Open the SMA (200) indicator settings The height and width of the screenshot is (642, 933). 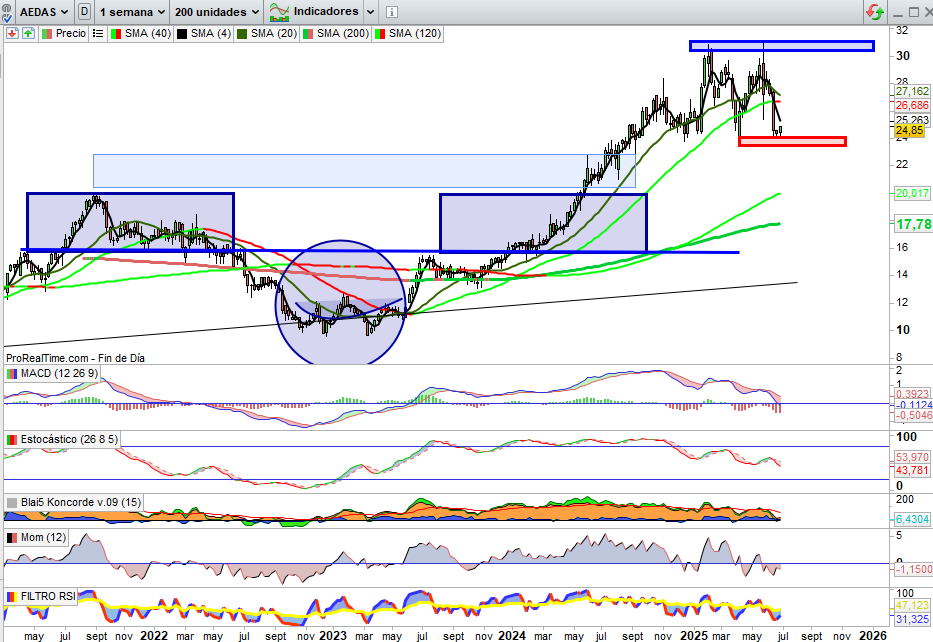336,33
